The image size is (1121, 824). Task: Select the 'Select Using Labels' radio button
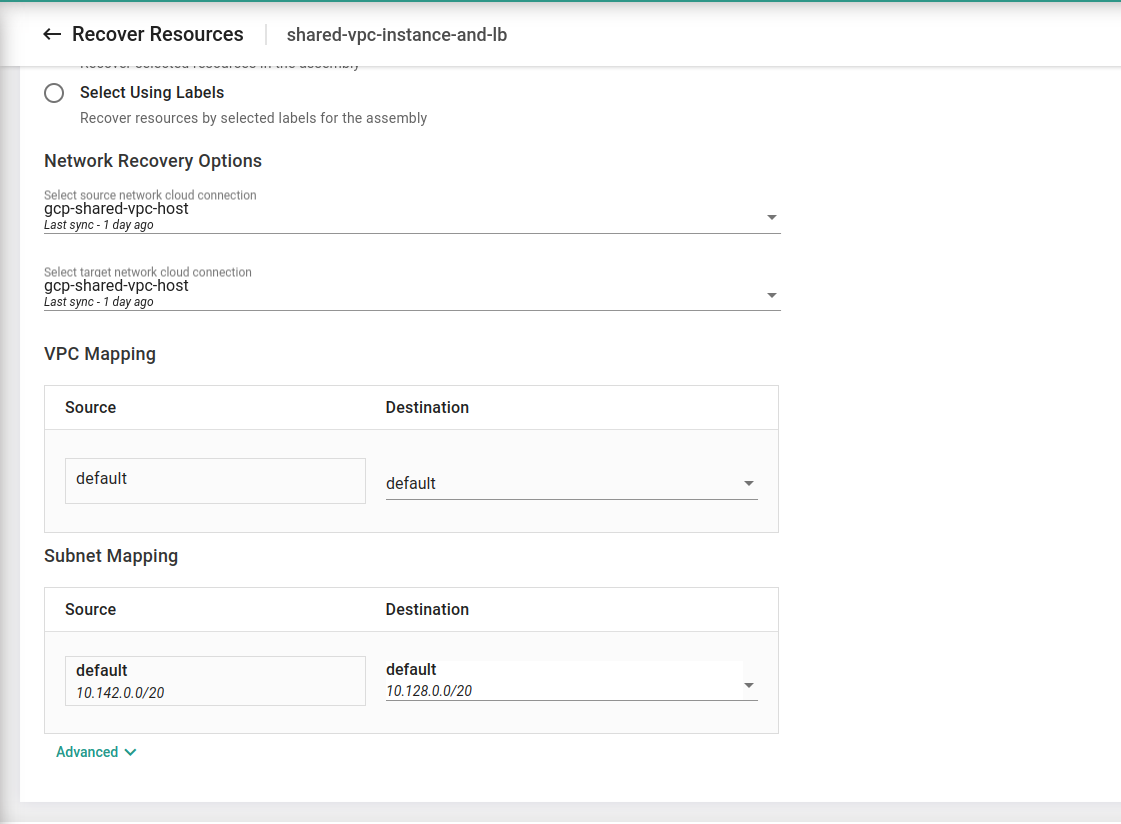tap(54, 93)
